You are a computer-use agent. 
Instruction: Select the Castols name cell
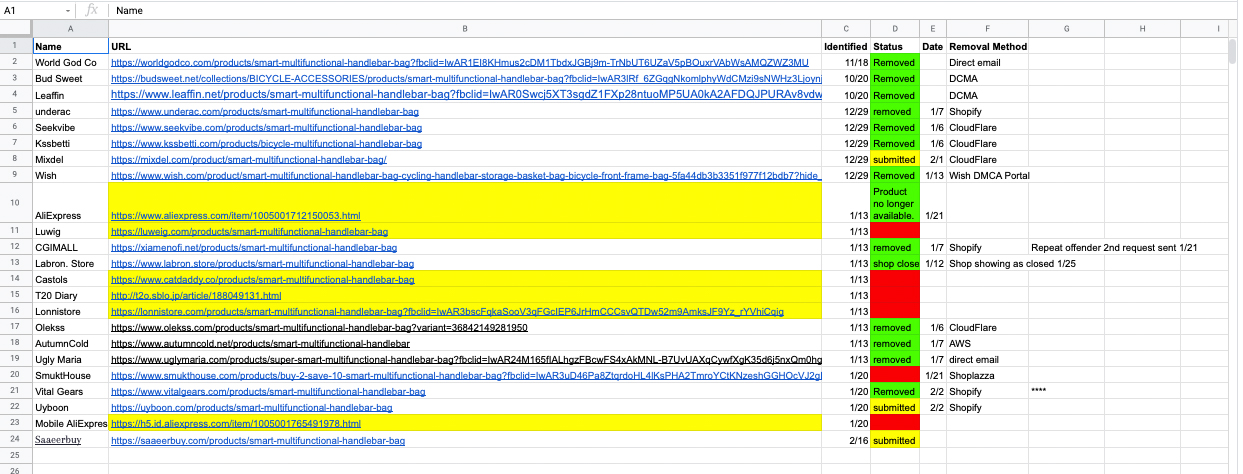(70, 280)
